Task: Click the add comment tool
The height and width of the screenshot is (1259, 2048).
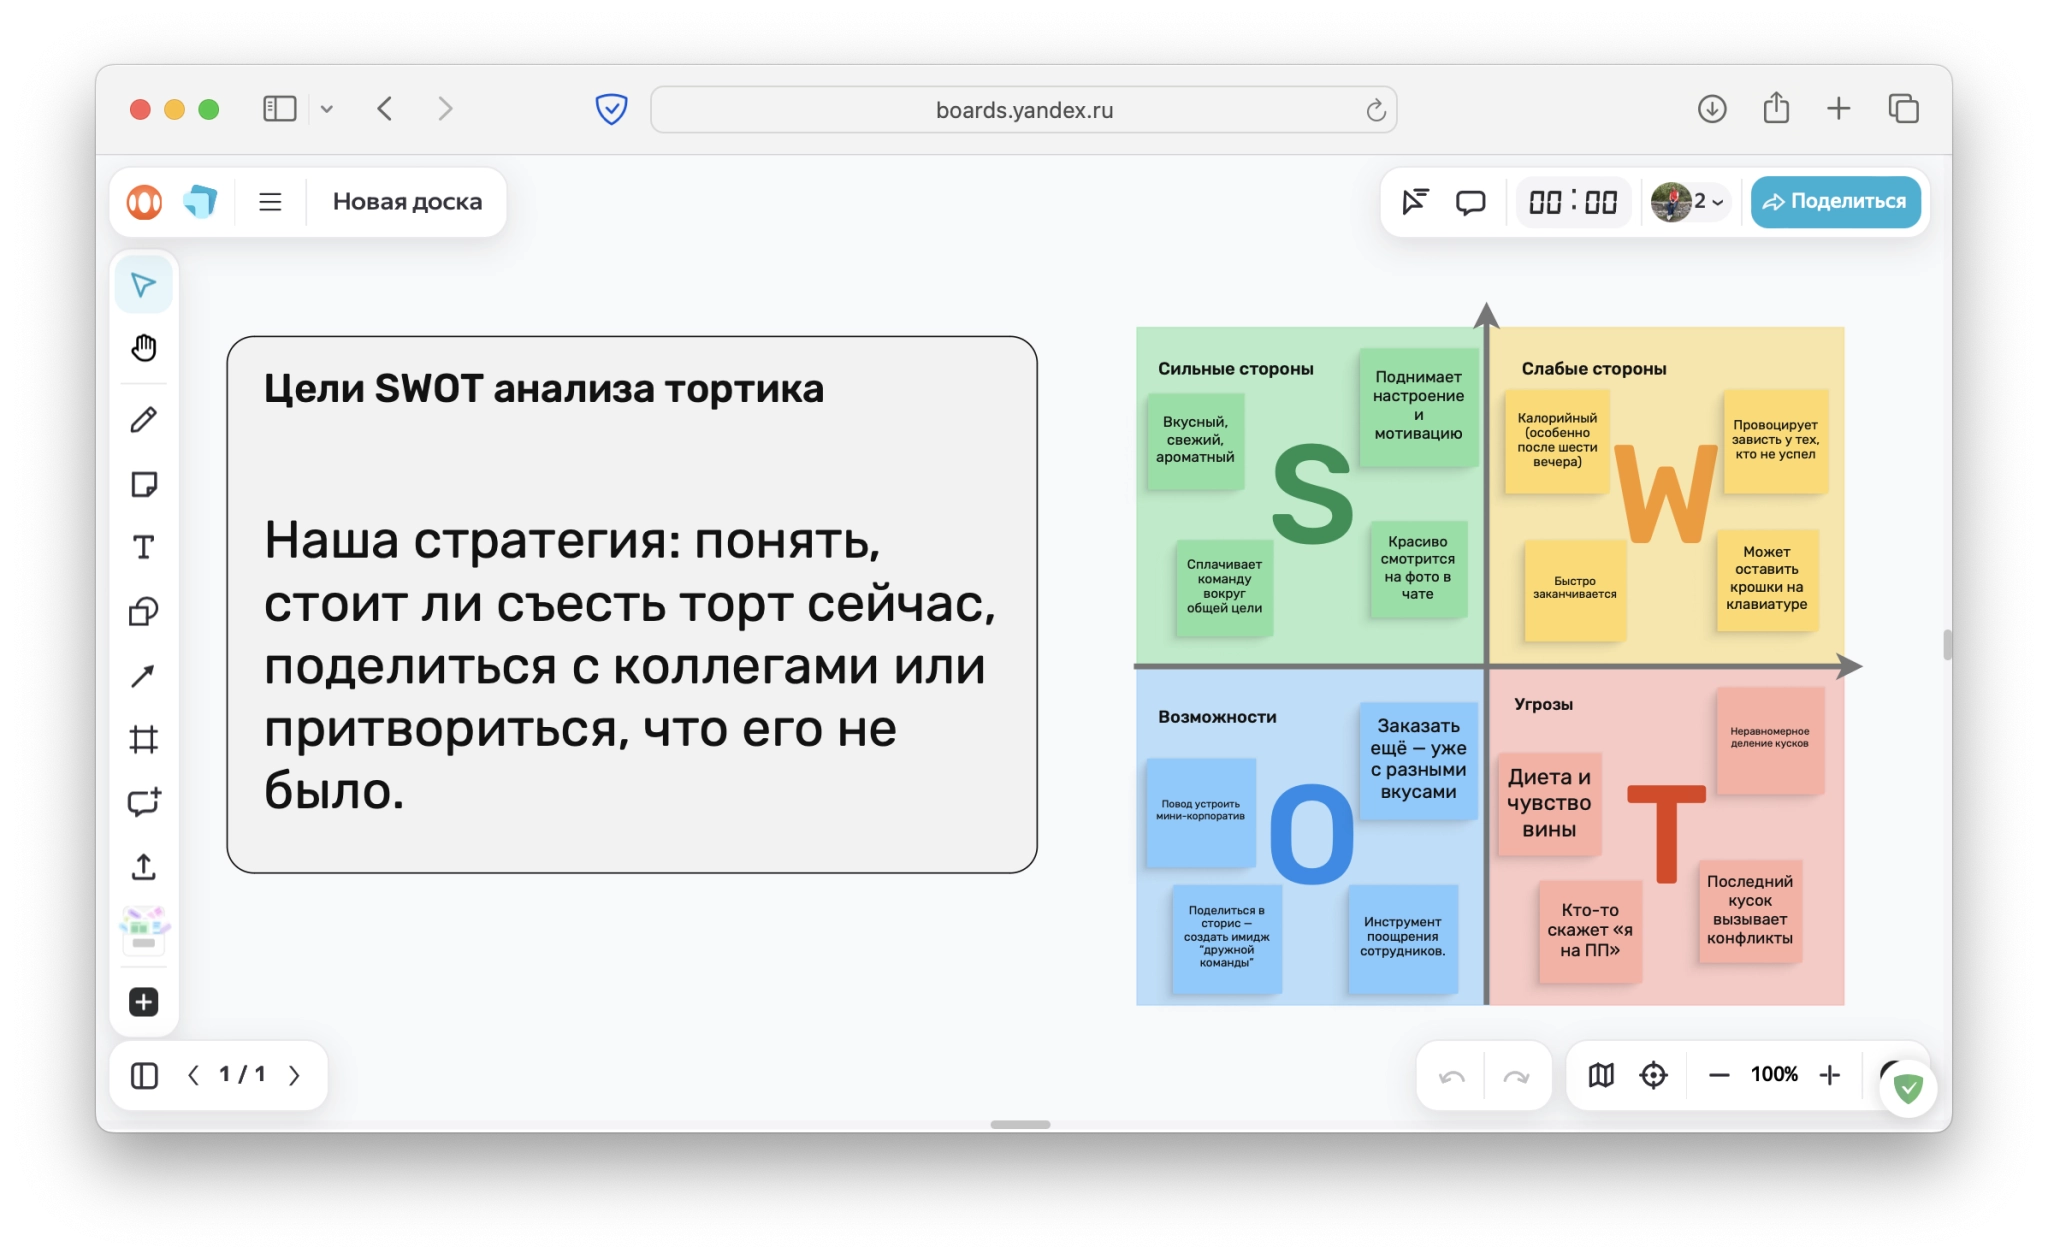Action: [x=144, y=803]
